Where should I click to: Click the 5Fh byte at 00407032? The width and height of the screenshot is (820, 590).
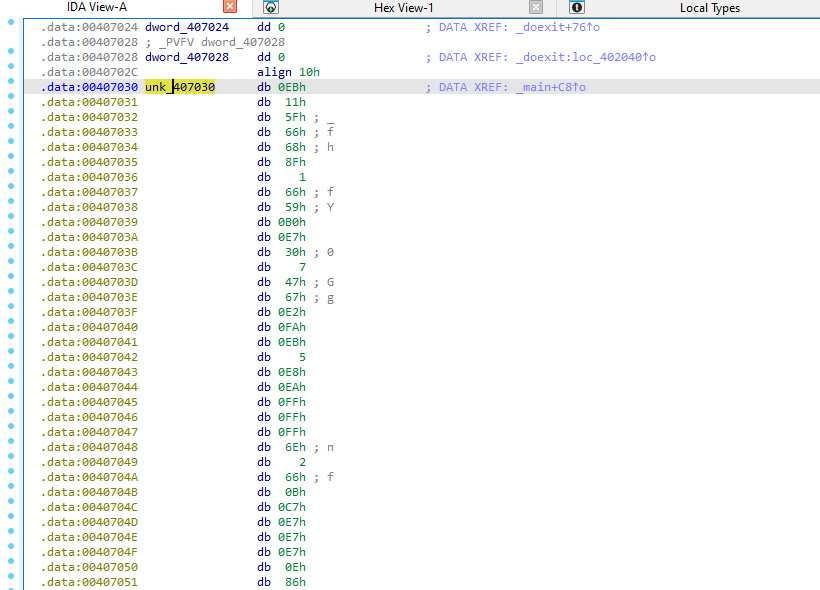click(x=295, y=117)
